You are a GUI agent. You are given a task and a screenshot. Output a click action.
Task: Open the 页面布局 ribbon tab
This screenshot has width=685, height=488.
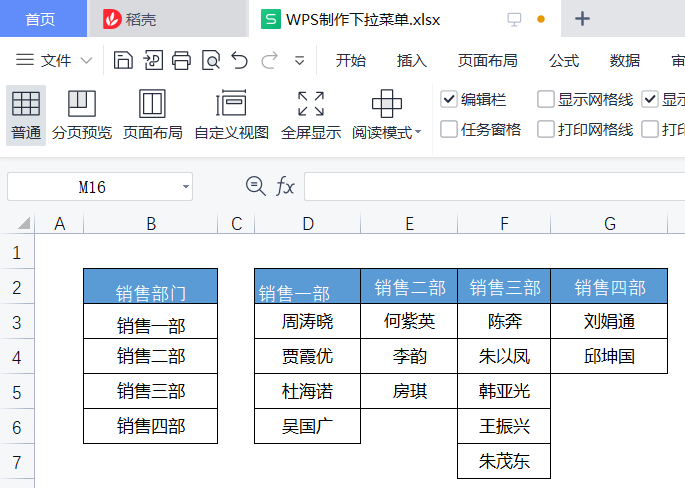[488, 60]
